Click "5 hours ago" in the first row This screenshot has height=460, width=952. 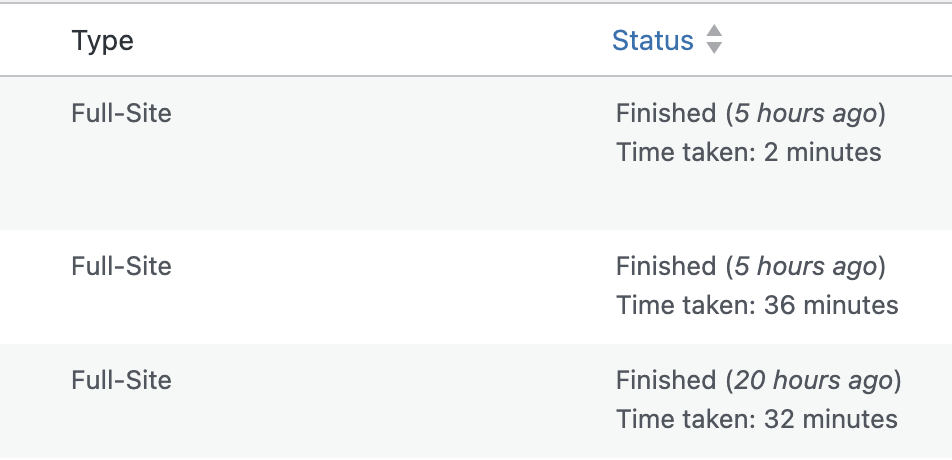(x=805, y=113)
